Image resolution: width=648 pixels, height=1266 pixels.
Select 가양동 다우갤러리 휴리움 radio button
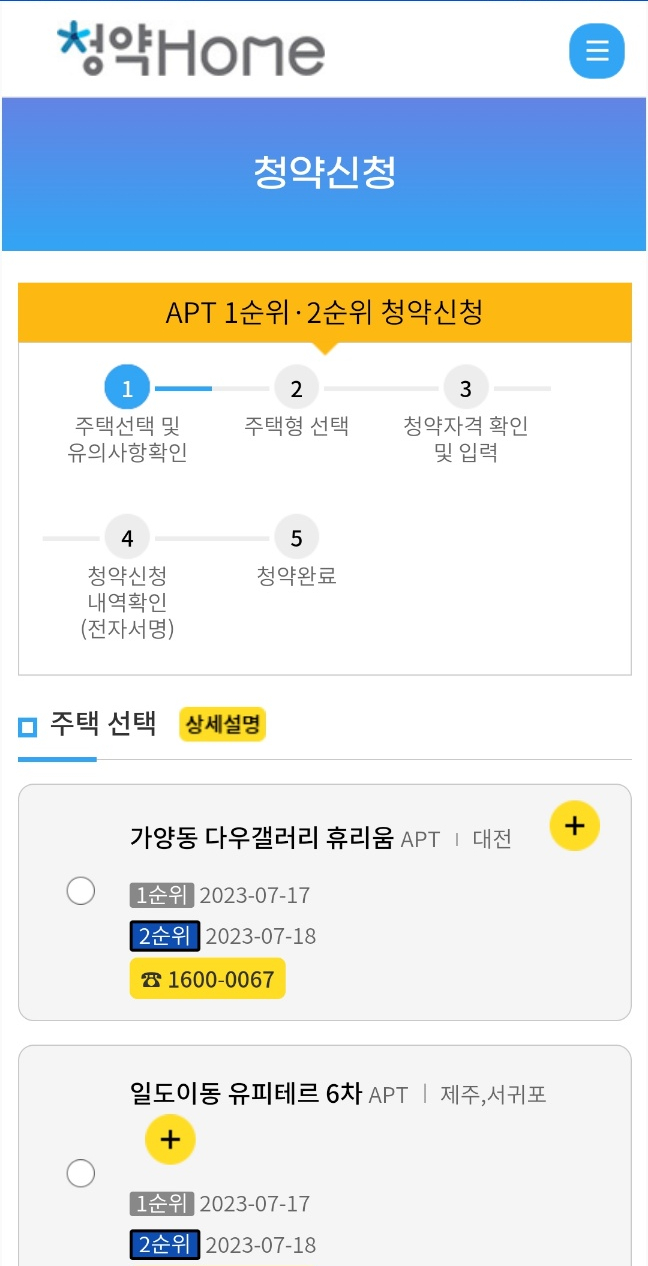coord(81,890)
